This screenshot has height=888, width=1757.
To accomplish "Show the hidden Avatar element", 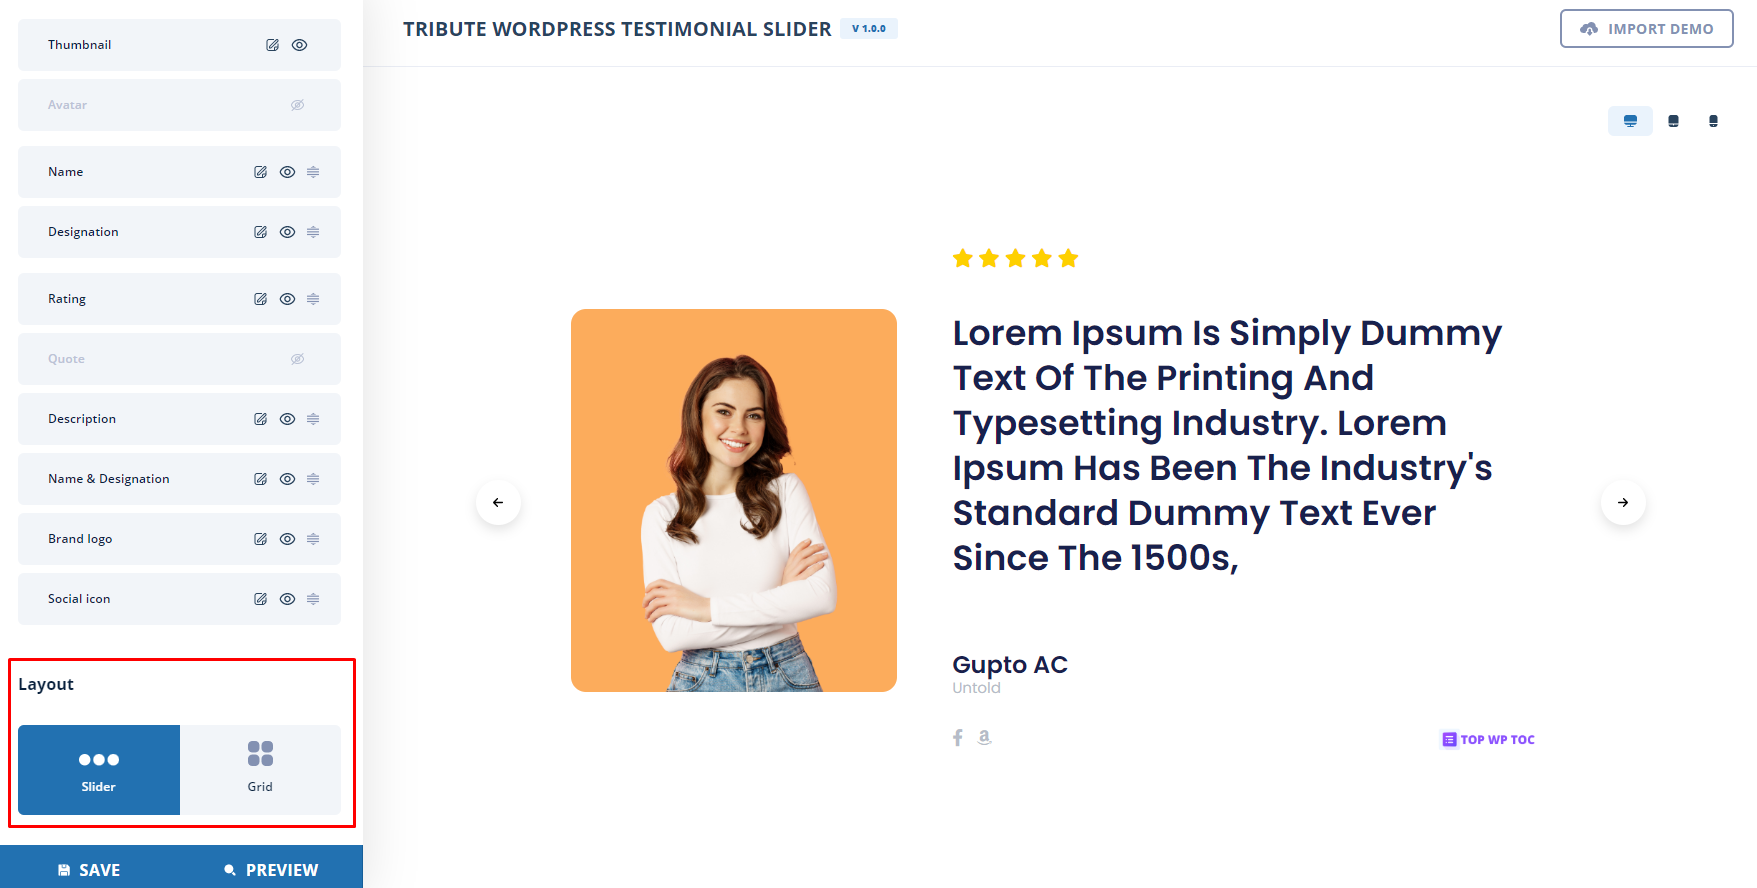I will click(297, 105).
